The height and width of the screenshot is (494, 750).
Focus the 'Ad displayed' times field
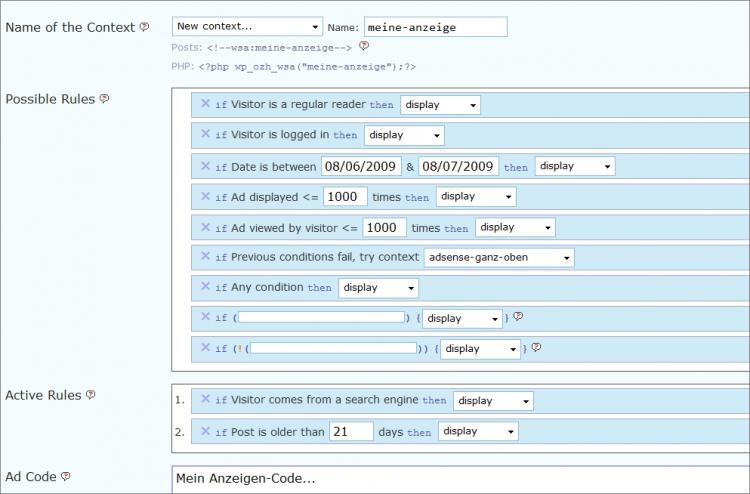pos(346,197)
